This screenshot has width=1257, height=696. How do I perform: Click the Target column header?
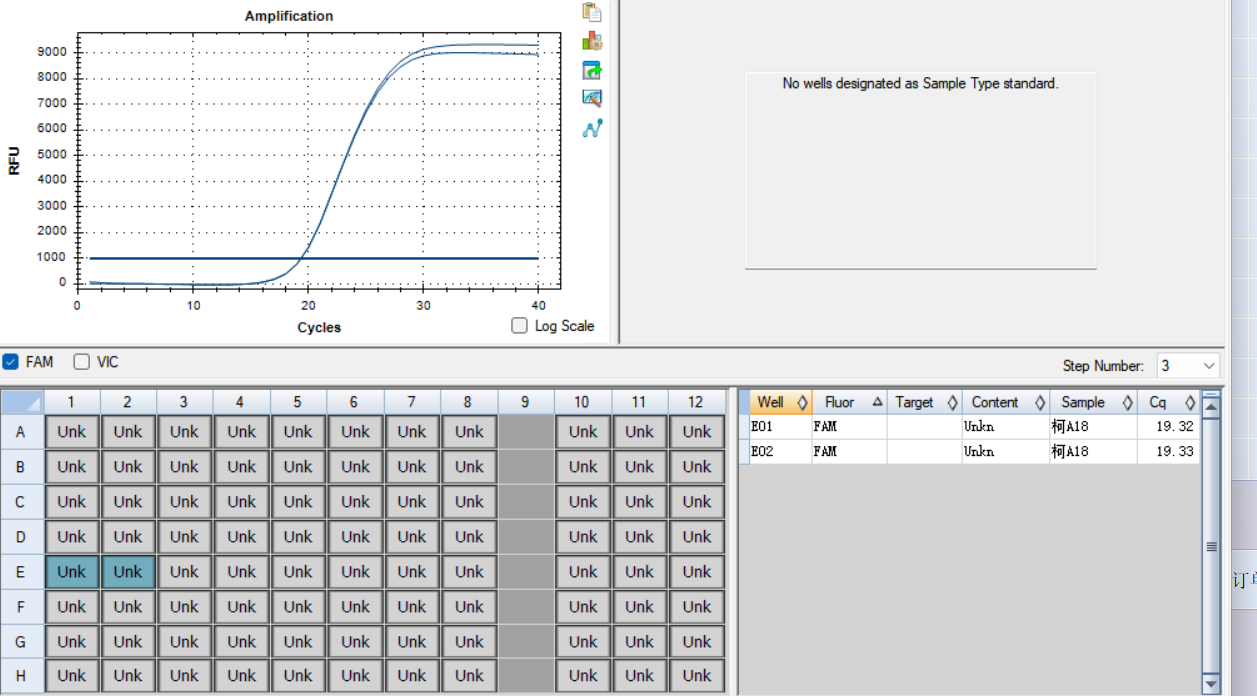pos(925,402)
